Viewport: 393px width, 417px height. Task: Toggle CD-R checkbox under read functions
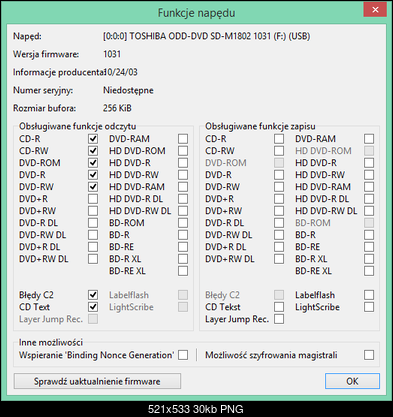pos(93,139)
